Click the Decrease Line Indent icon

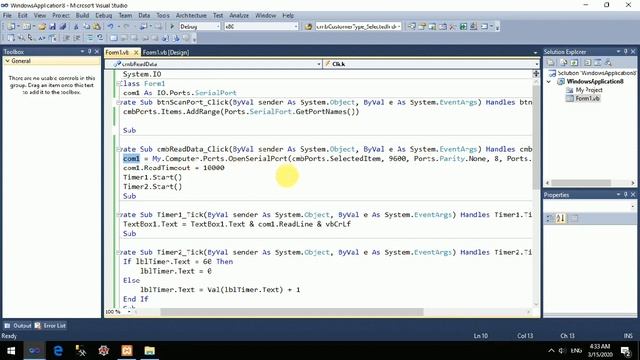click(x=67, y=38)
